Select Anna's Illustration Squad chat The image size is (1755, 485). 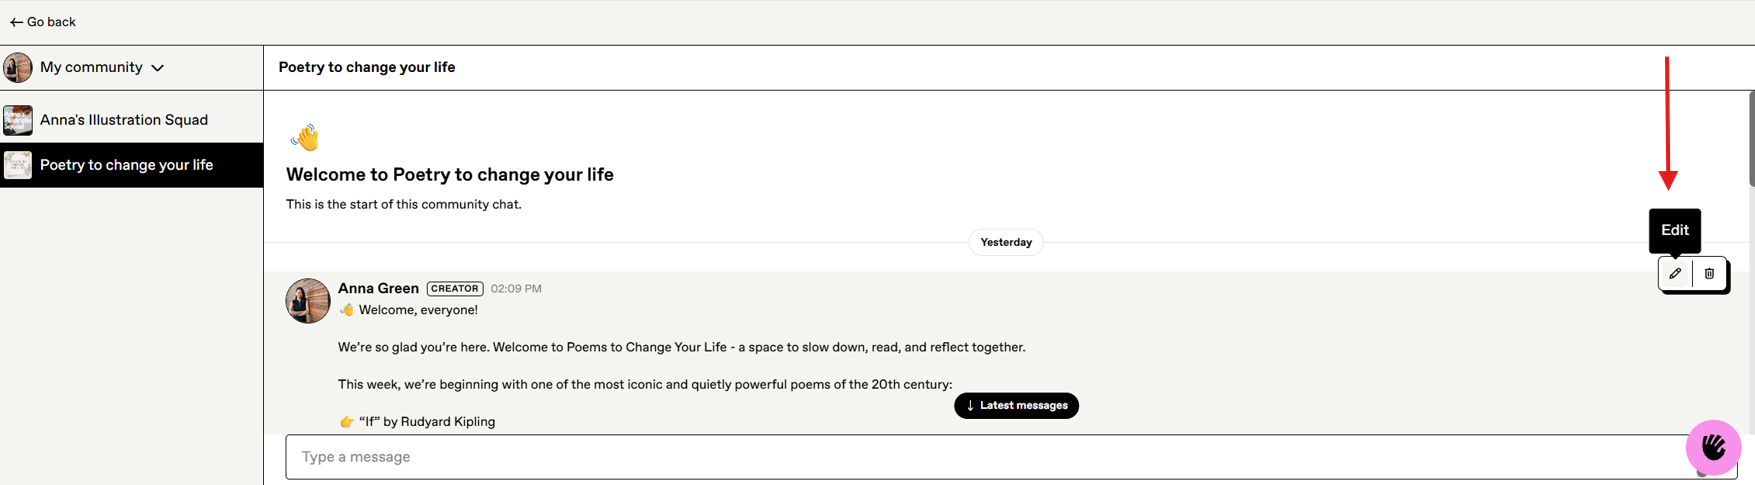pyautogui.click(x=124, y=120)
